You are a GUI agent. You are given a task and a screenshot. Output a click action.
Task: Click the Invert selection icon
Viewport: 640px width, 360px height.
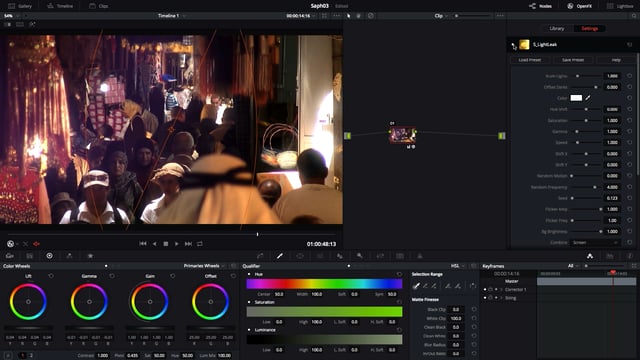coord(473,286)
